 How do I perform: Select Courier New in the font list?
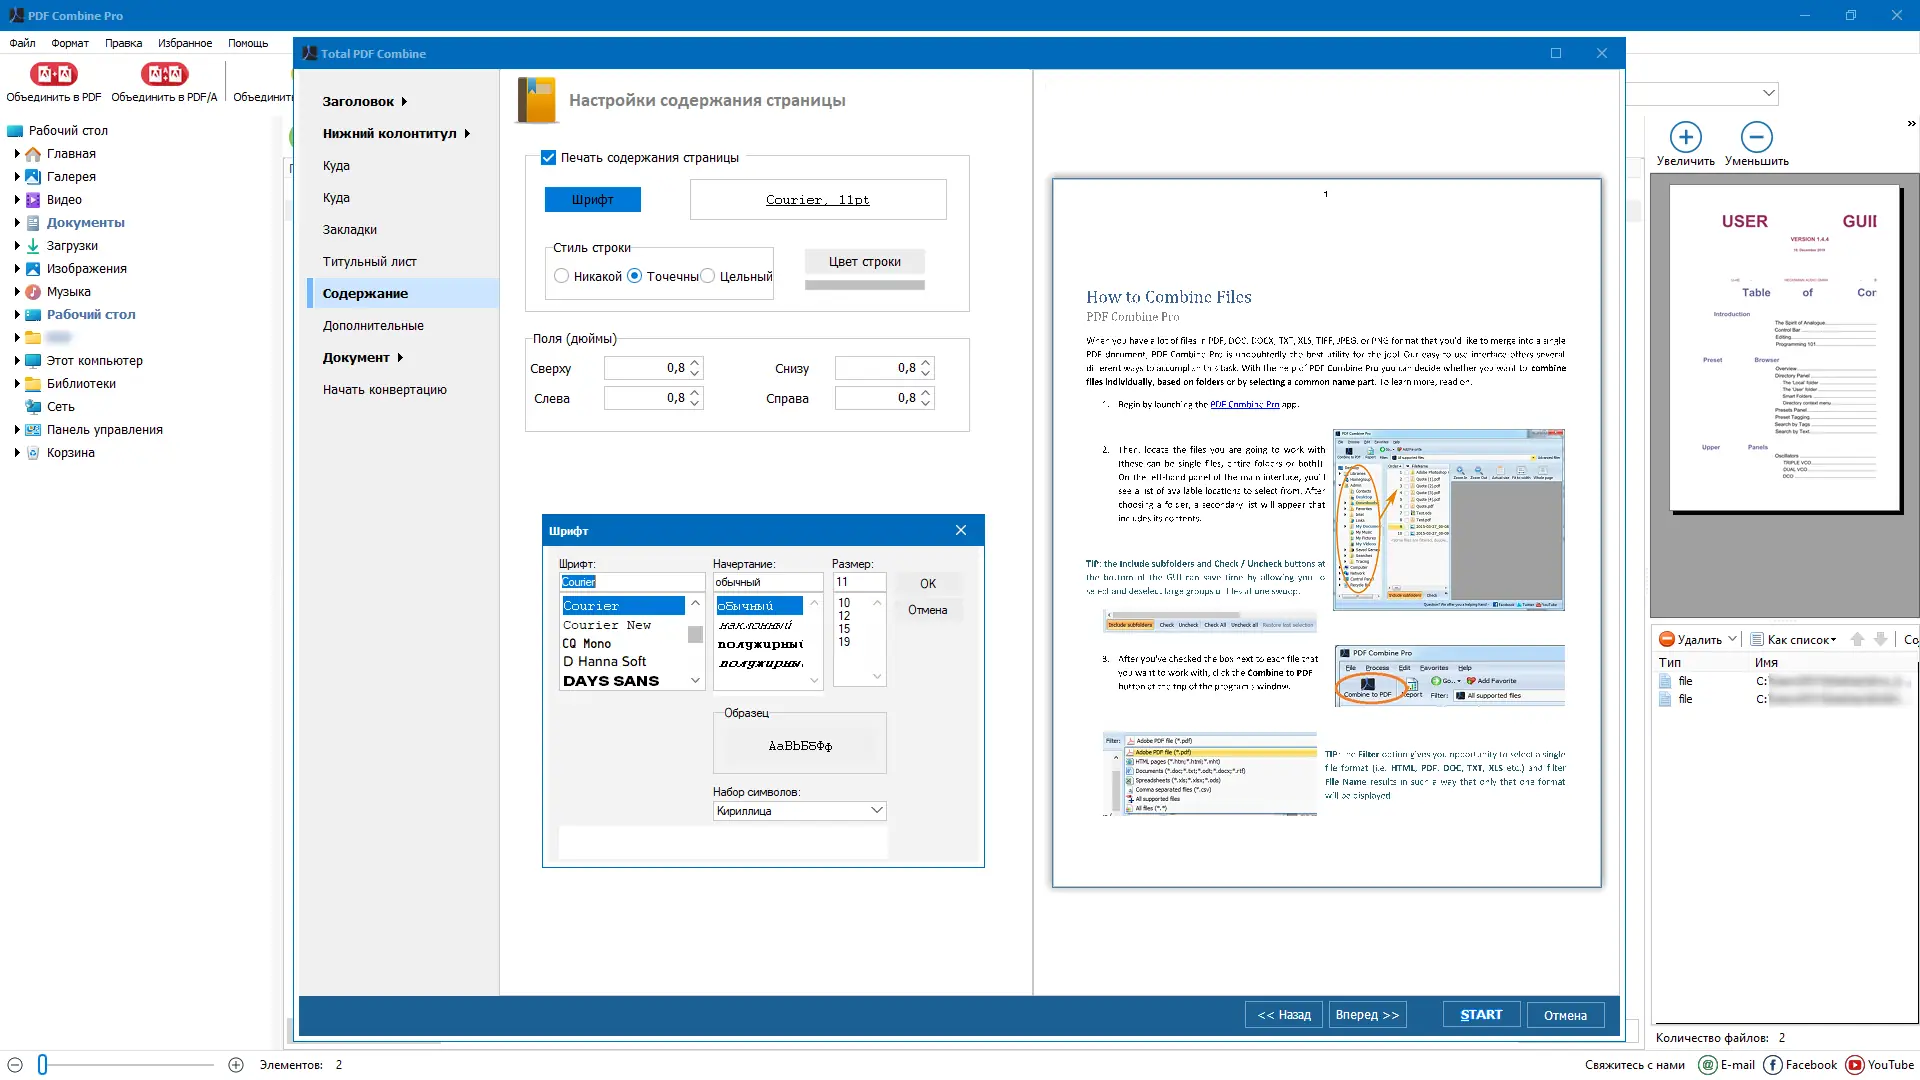click(608, 624)
